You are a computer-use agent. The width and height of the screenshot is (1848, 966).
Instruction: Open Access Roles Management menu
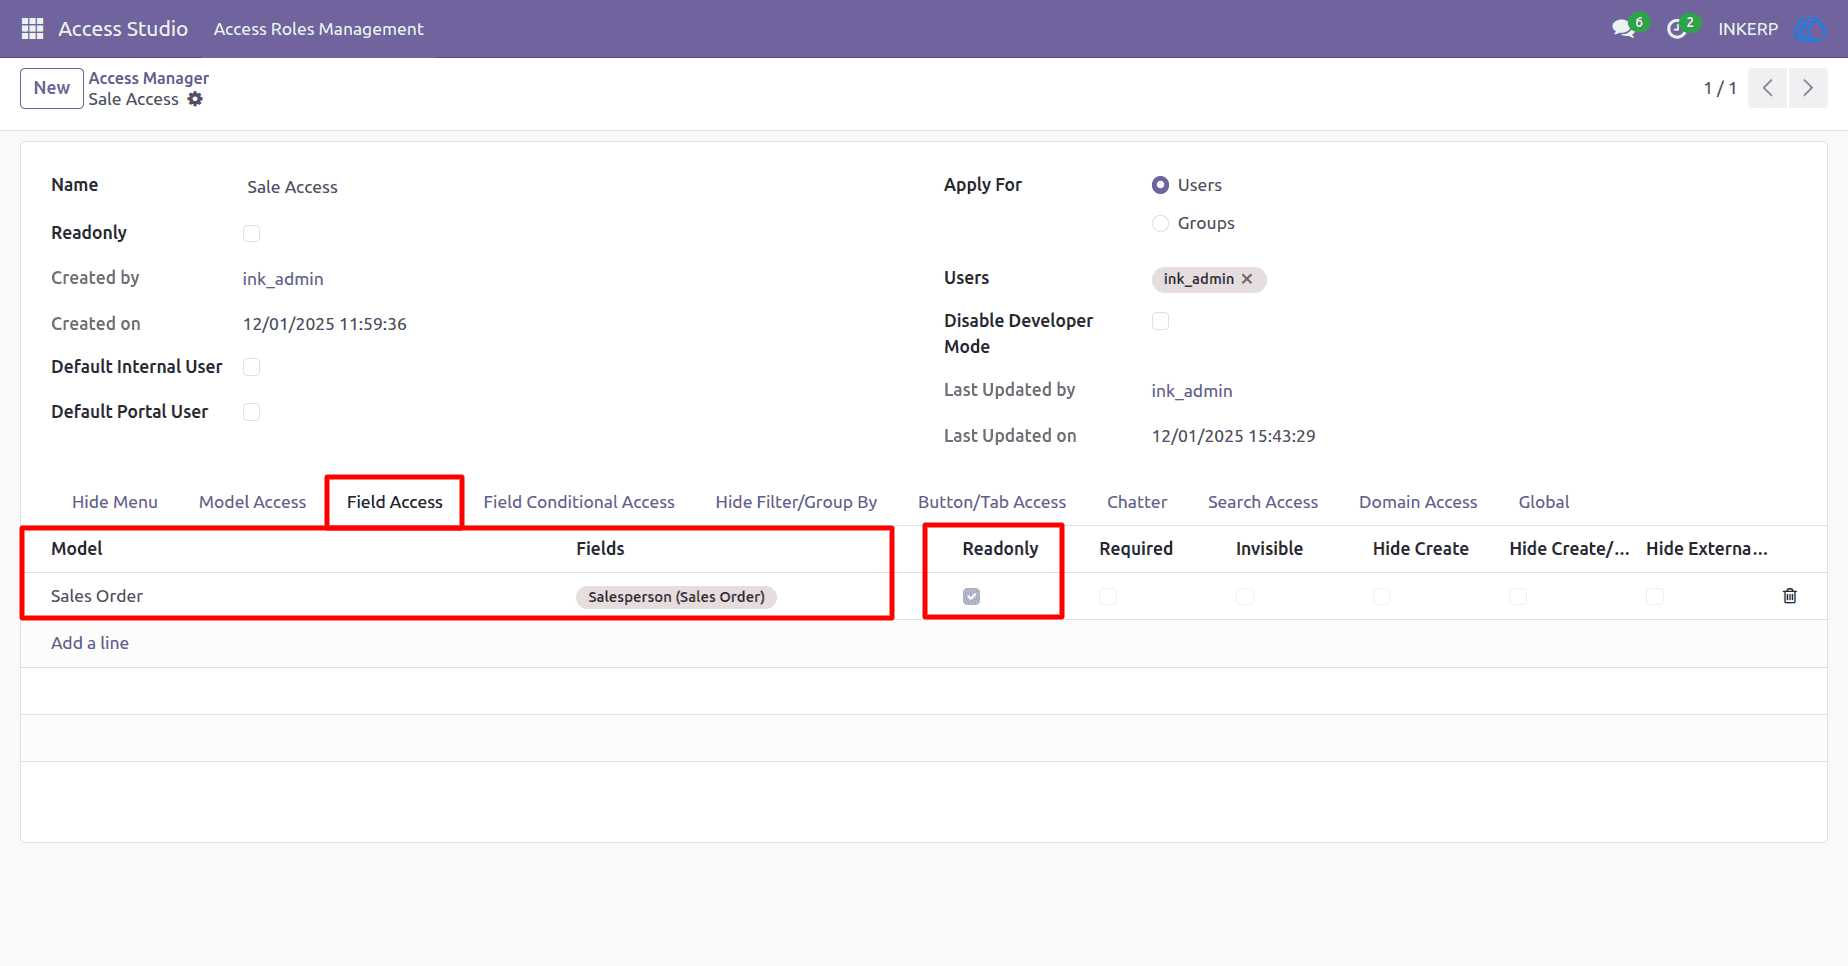tap(319, 29)
